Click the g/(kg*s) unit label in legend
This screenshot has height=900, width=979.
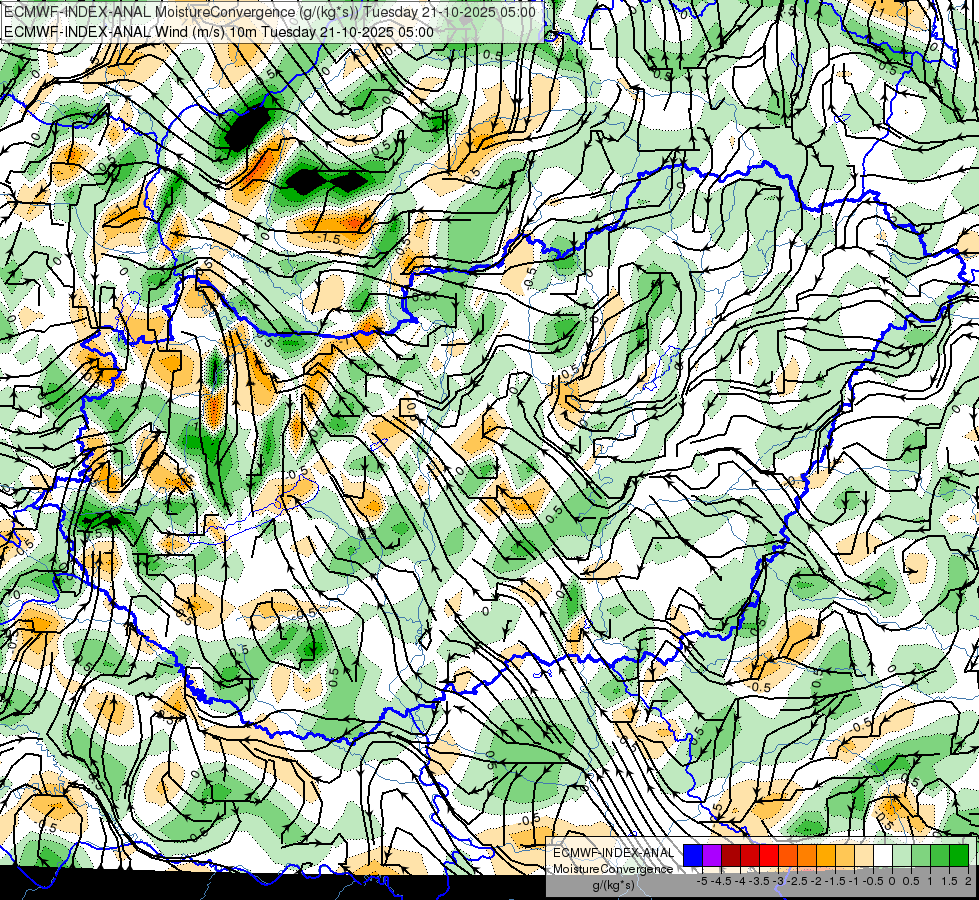tap(613, 886)
